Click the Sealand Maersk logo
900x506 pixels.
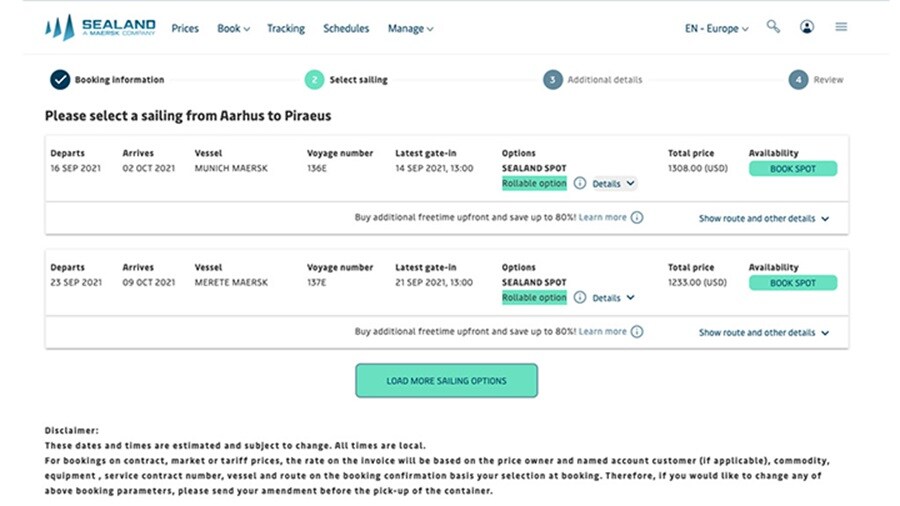coord(99,28)
